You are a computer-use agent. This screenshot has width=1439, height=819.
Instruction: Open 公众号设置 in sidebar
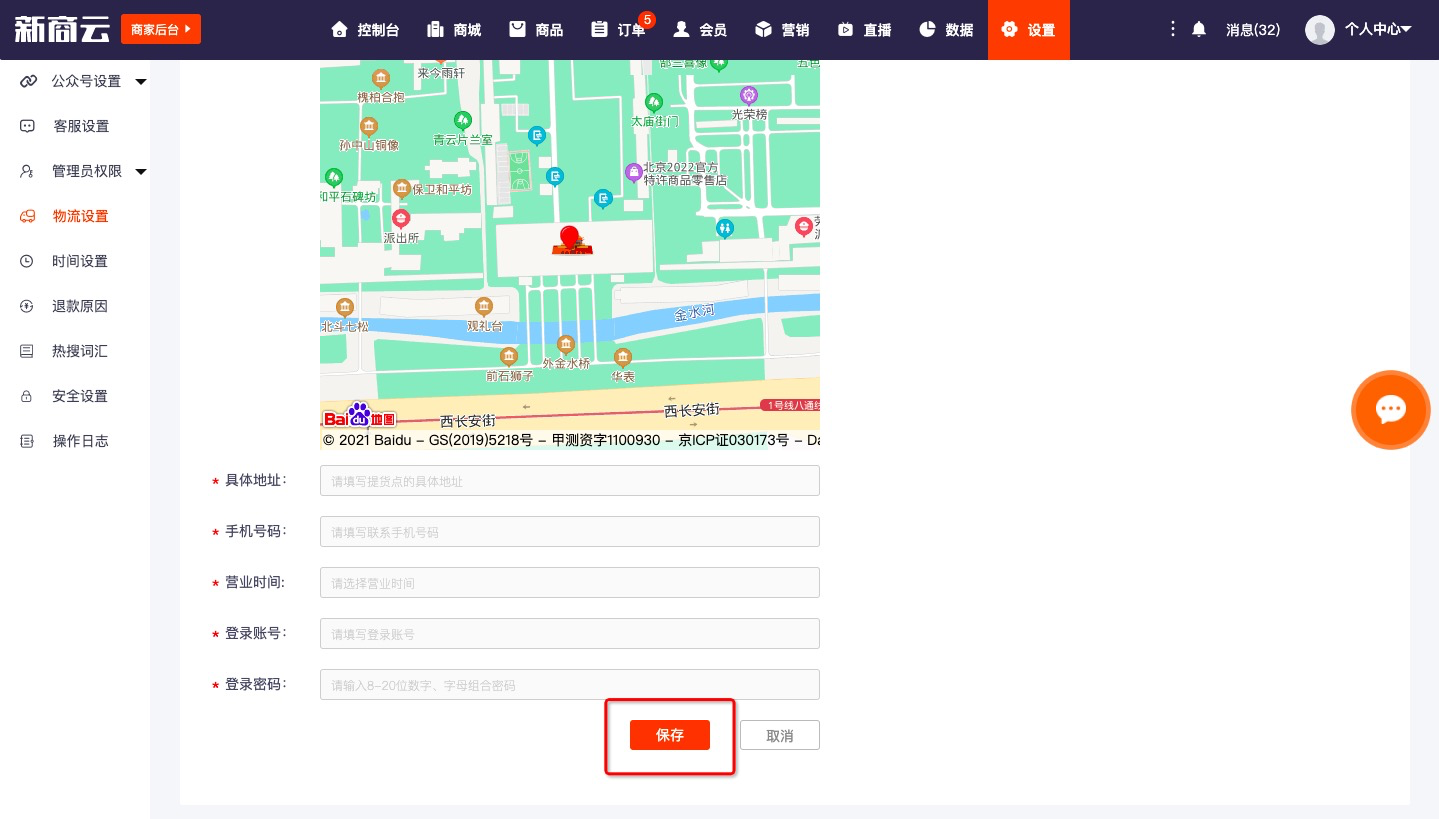(x=86, y=81)
